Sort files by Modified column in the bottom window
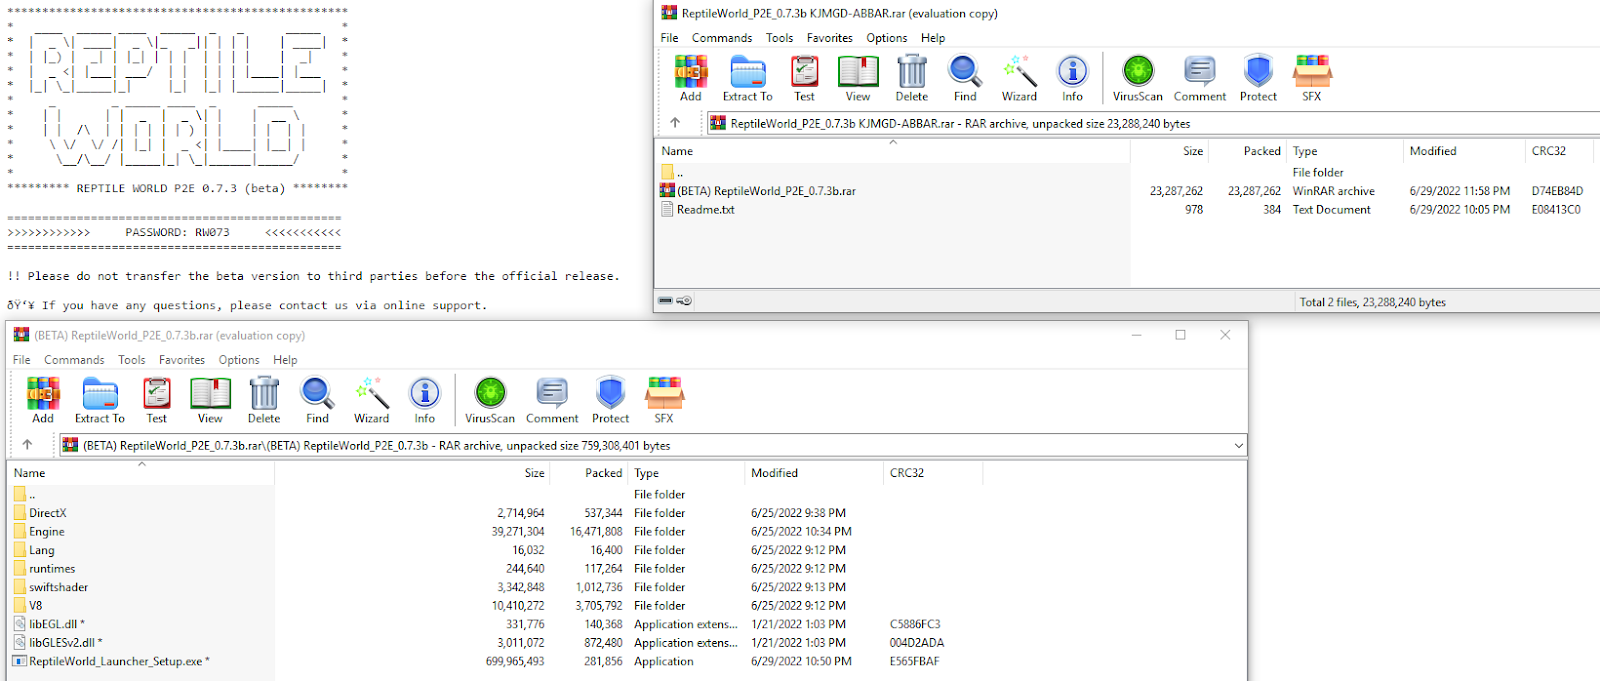This screenshot has height=681, width=1600. (x=774, y=473)
